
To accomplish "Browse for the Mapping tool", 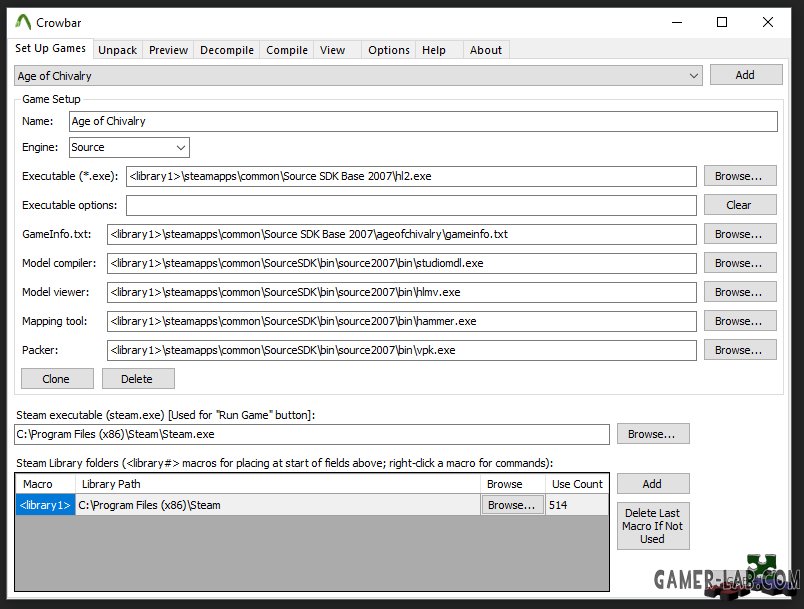I will point(739,321).
